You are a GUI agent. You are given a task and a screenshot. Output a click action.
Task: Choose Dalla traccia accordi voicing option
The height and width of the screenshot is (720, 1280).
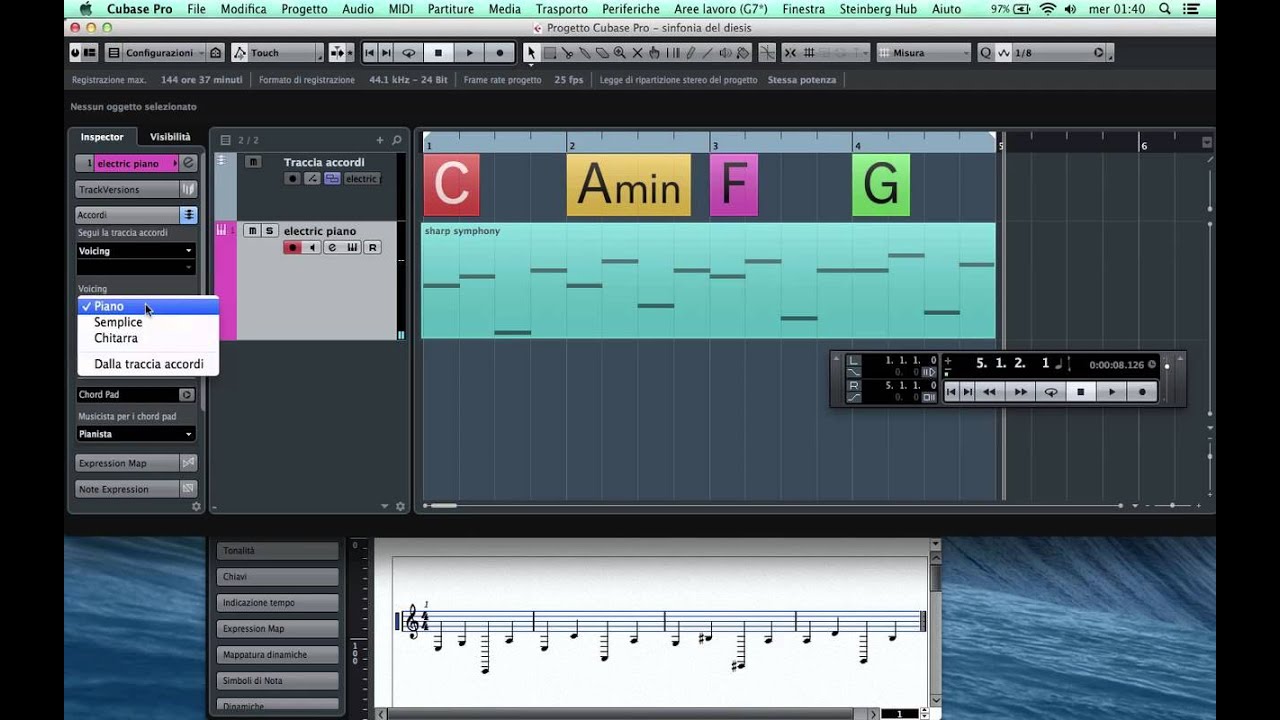148,364
